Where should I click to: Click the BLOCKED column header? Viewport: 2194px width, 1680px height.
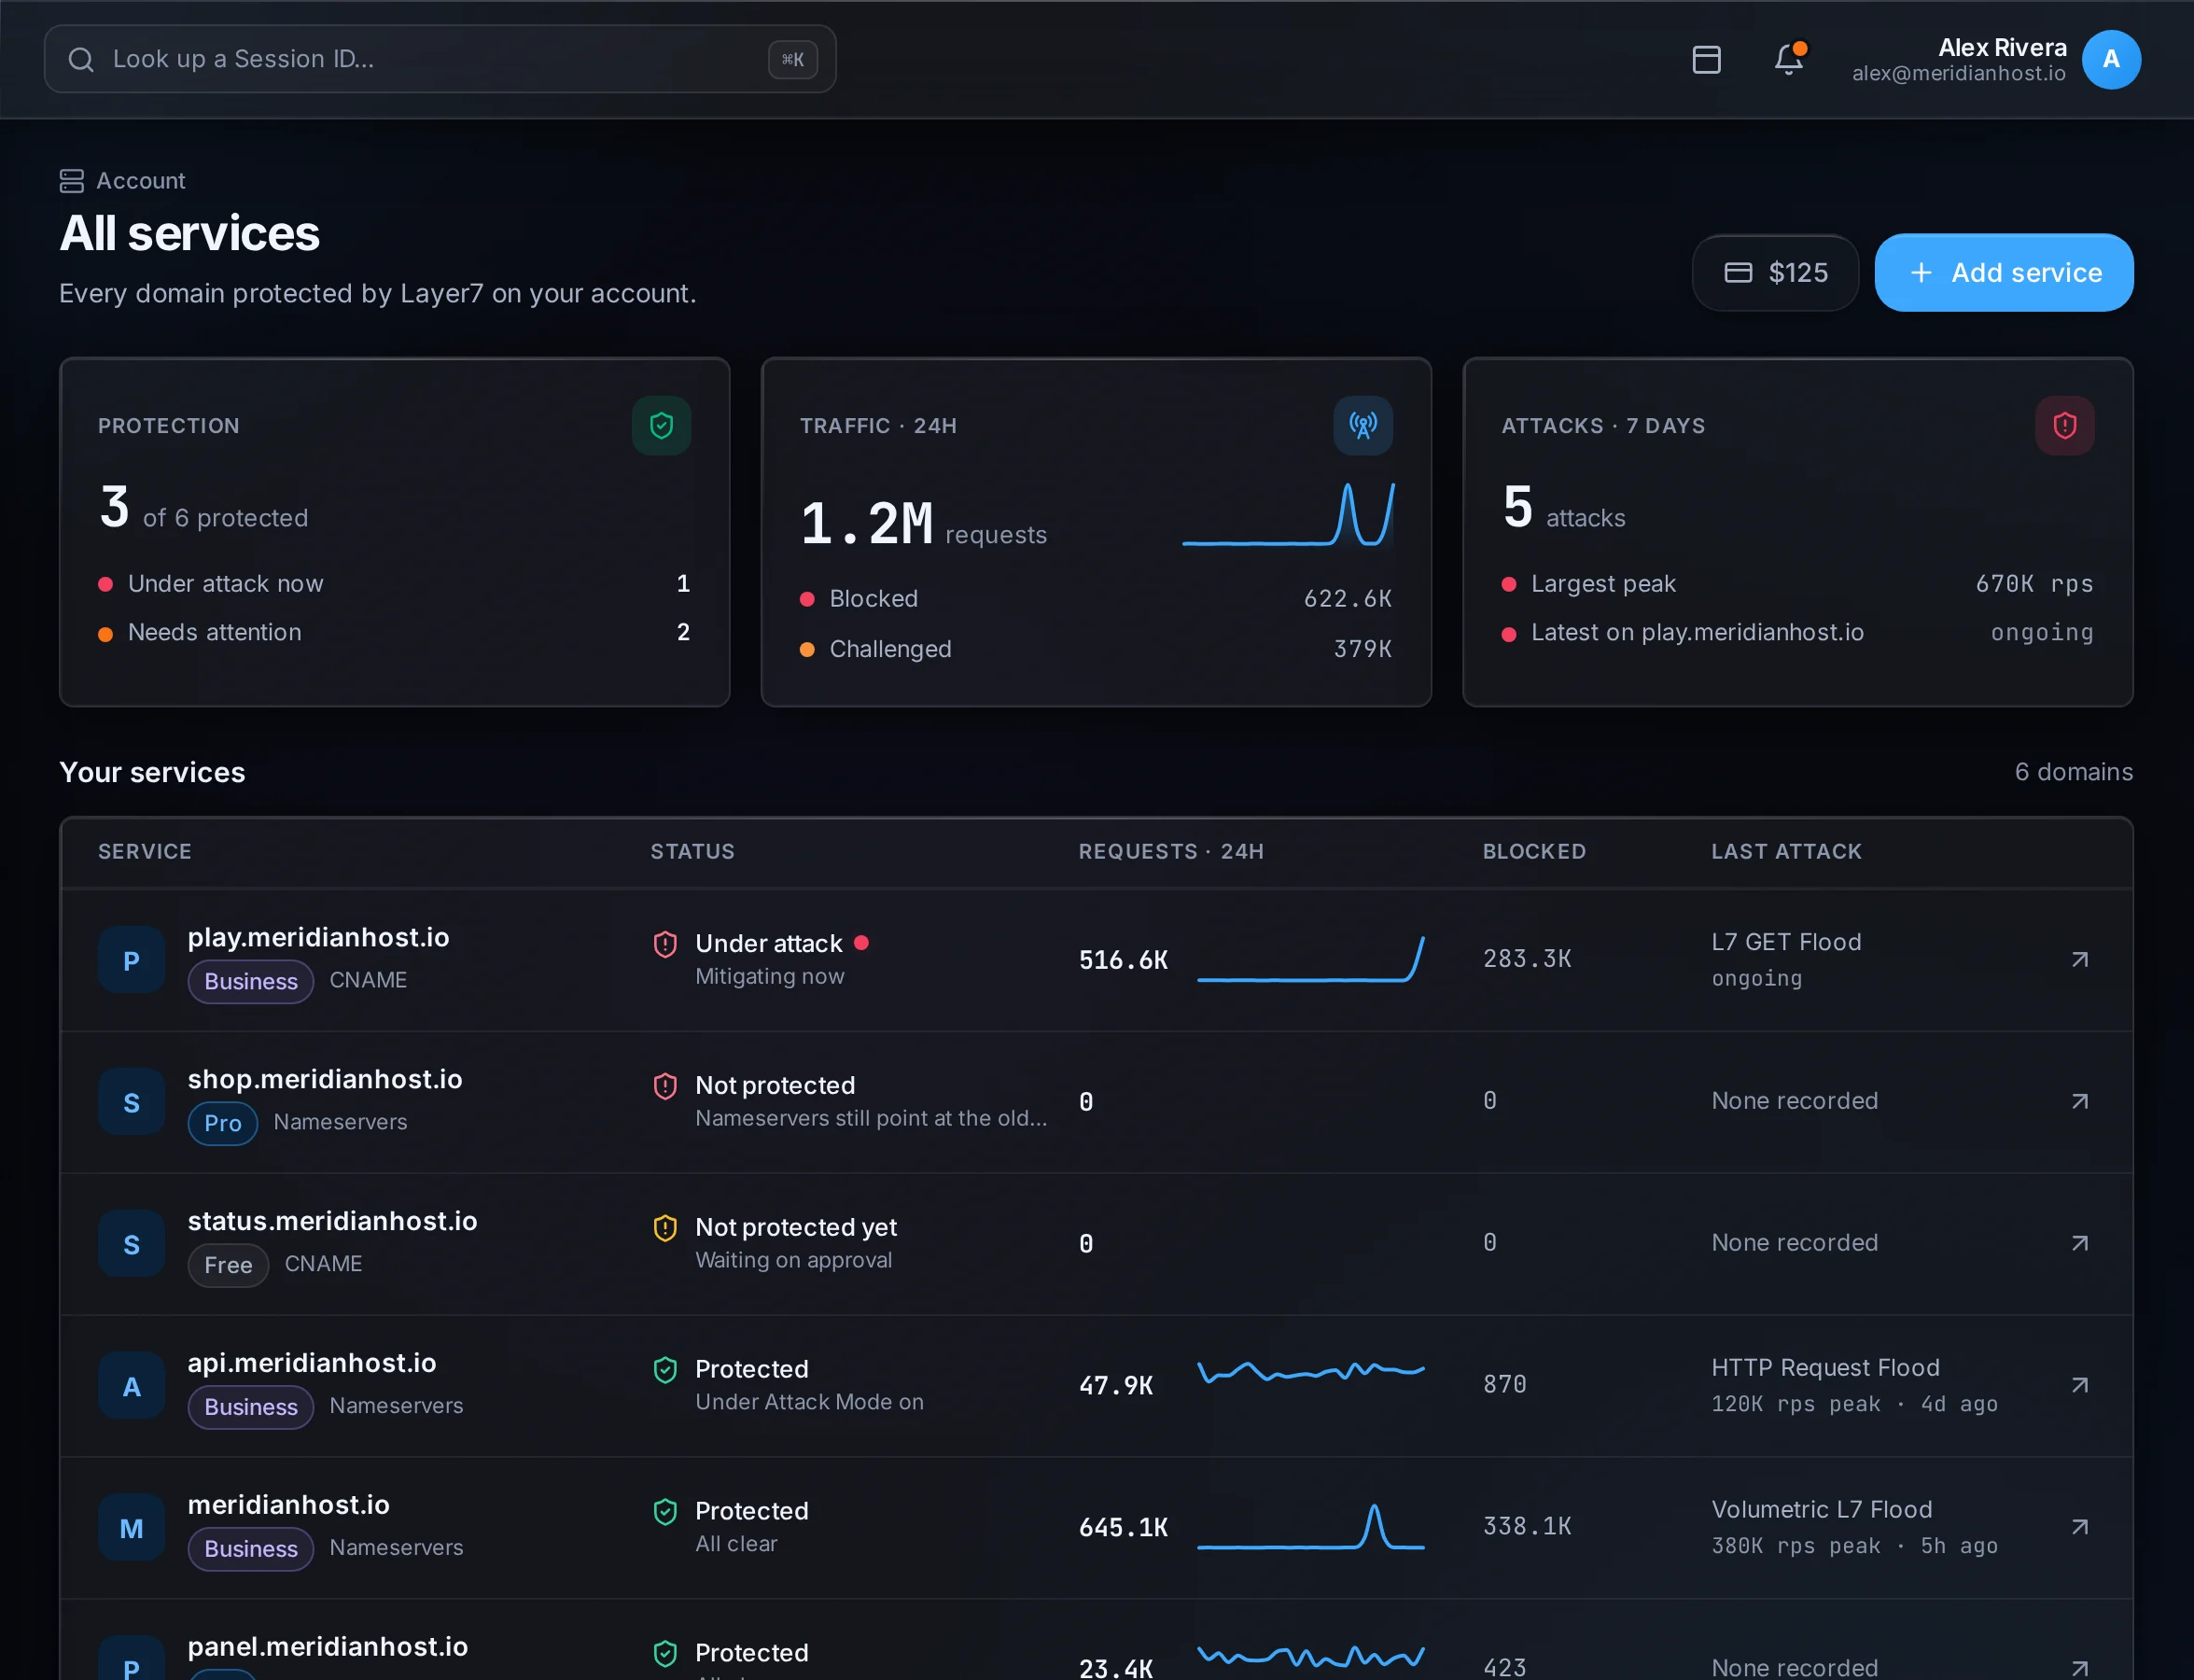[1534, 852]
